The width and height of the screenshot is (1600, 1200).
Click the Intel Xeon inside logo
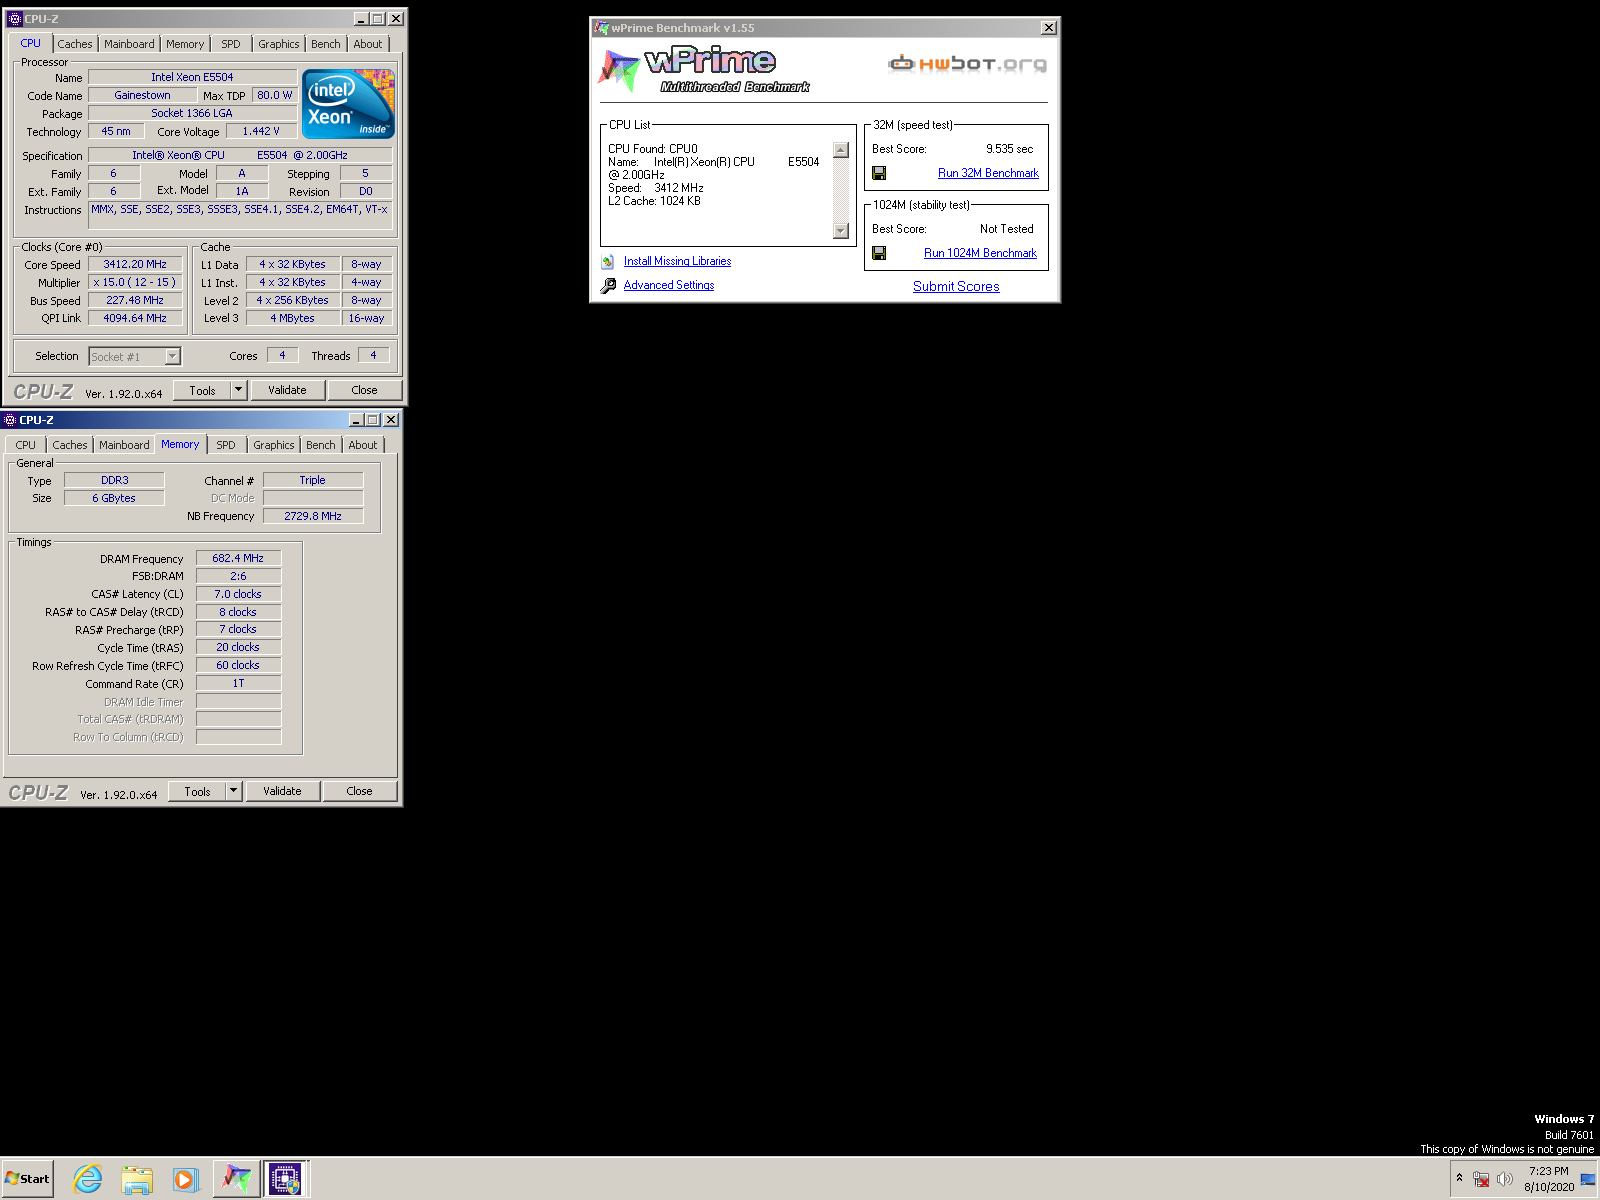348,104
